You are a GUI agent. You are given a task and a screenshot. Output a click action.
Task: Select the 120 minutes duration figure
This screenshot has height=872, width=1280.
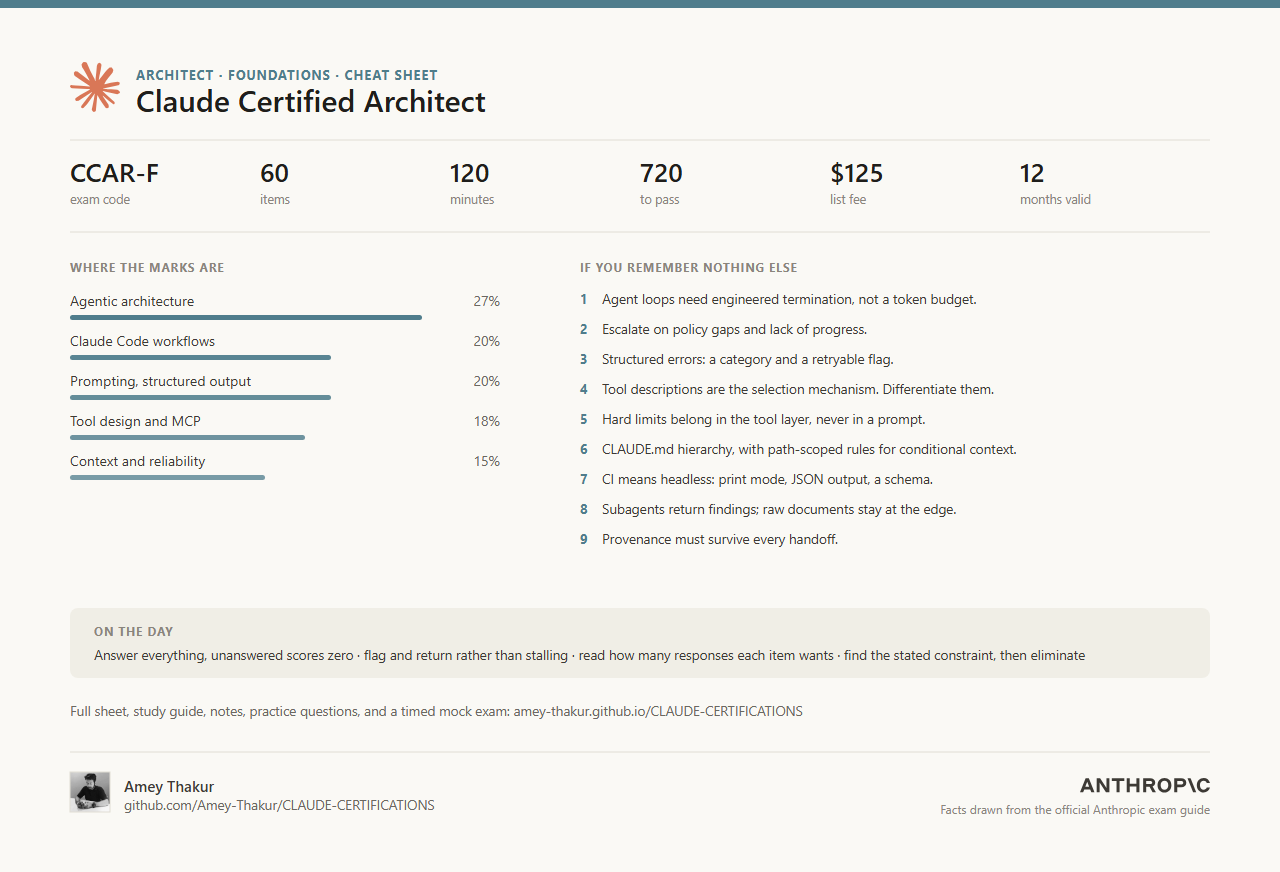pyautogui.click(x=470, y=173)
